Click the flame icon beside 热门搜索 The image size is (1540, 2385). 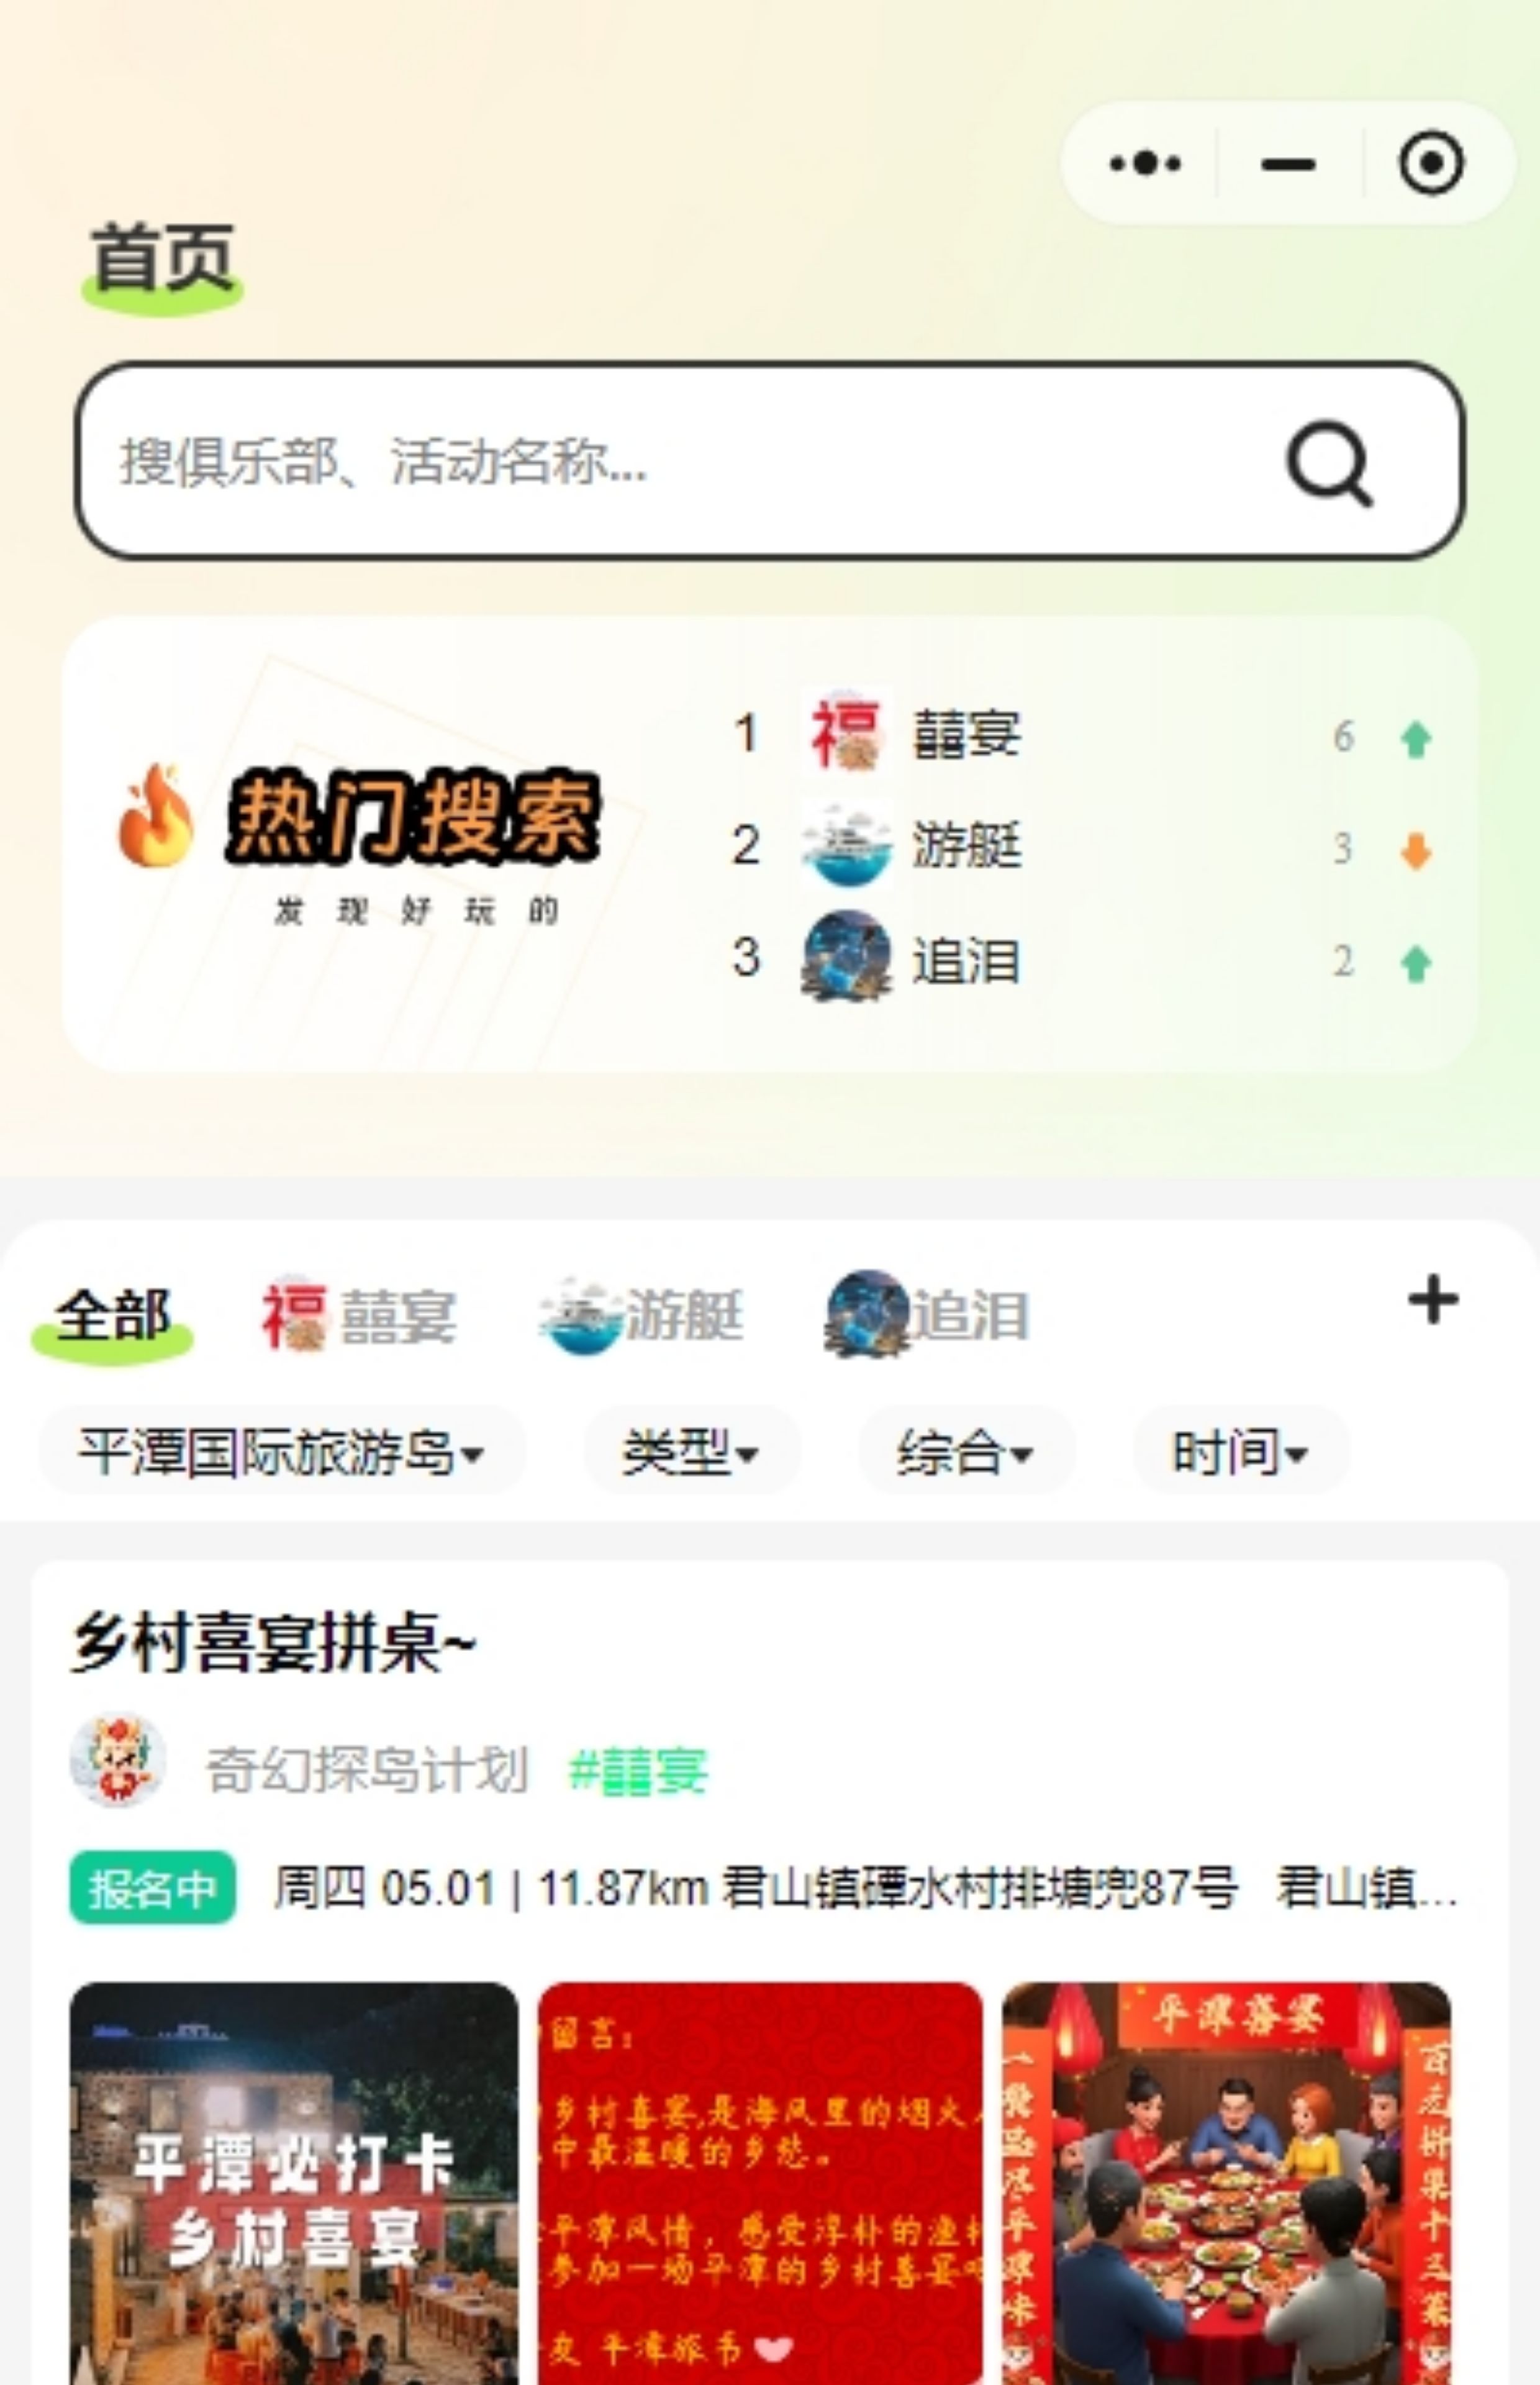point(155,815)
